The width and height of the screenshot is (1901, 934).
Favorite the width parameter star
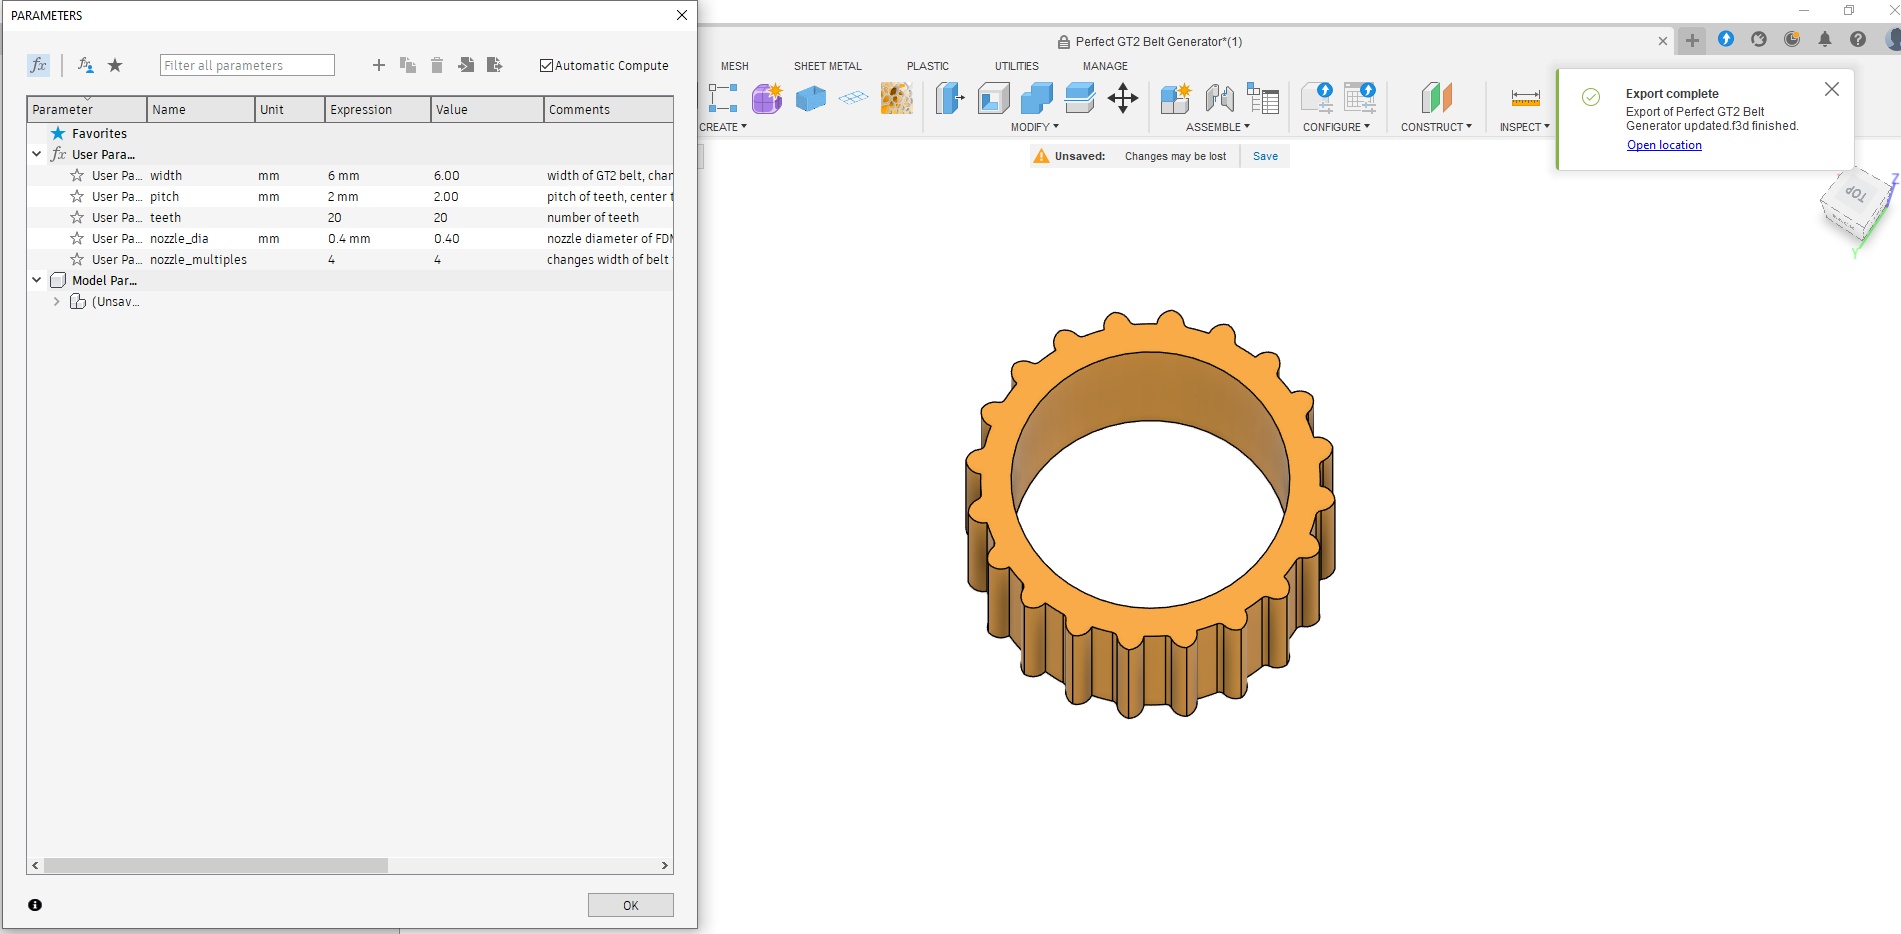[77, 175]
